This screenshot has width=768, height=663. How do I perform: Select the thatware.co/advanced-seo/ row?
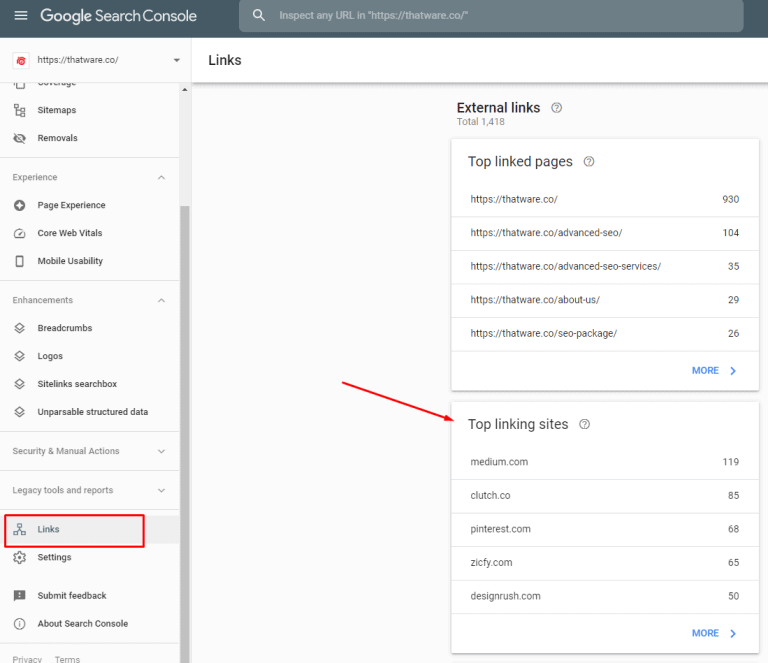tap(605, 233)
